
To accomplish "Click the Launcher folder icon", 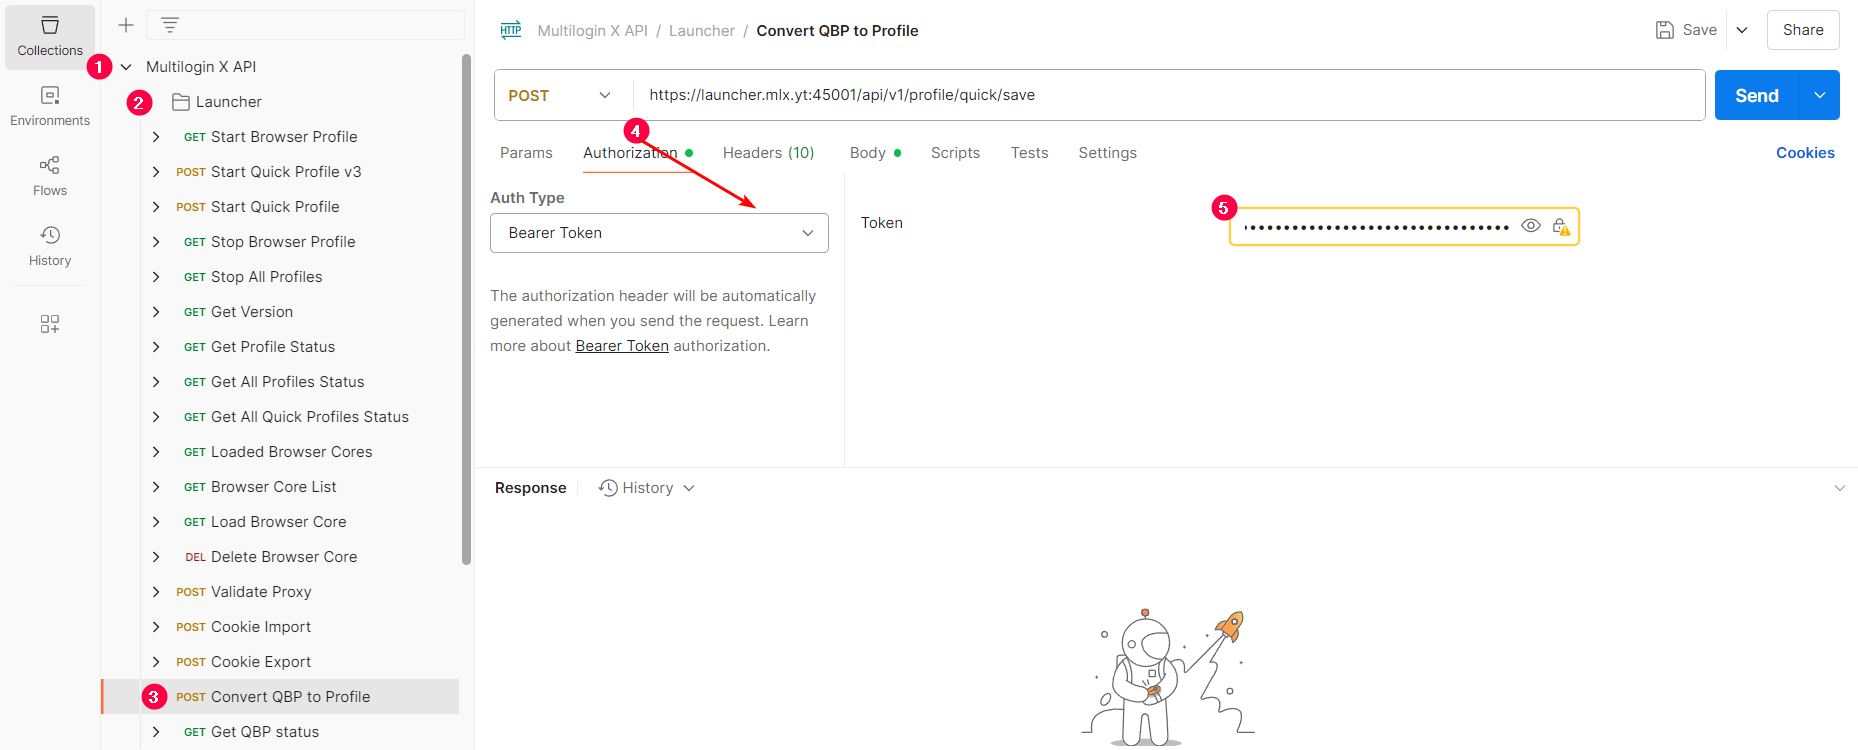I will (x=181, y=102).
